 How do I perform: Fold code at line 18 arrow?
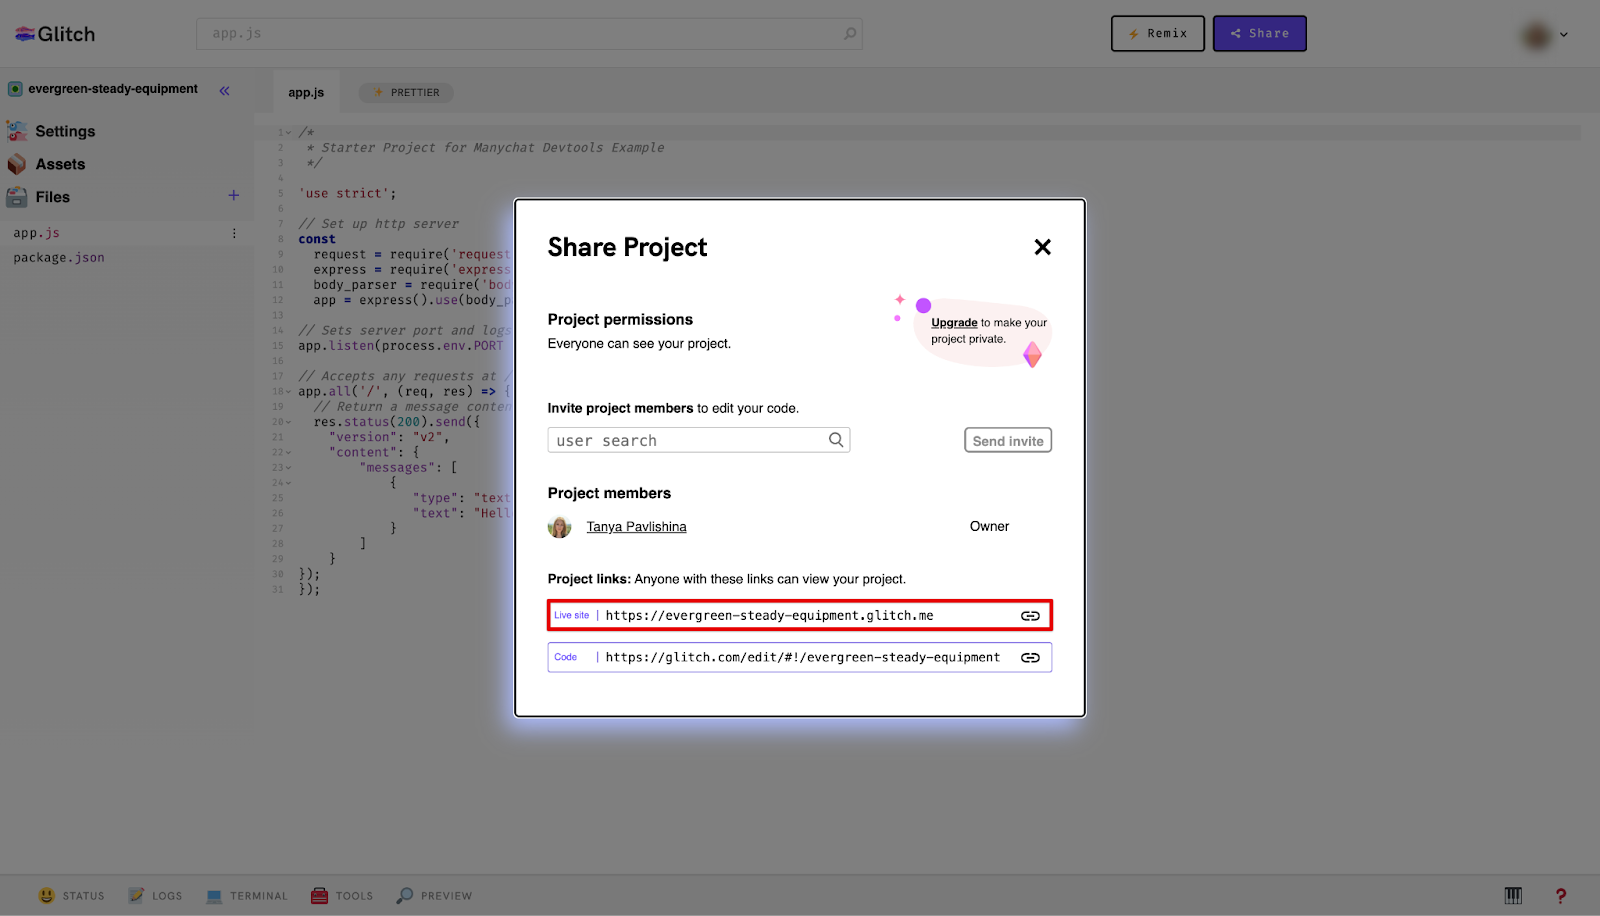click(289, 392)
